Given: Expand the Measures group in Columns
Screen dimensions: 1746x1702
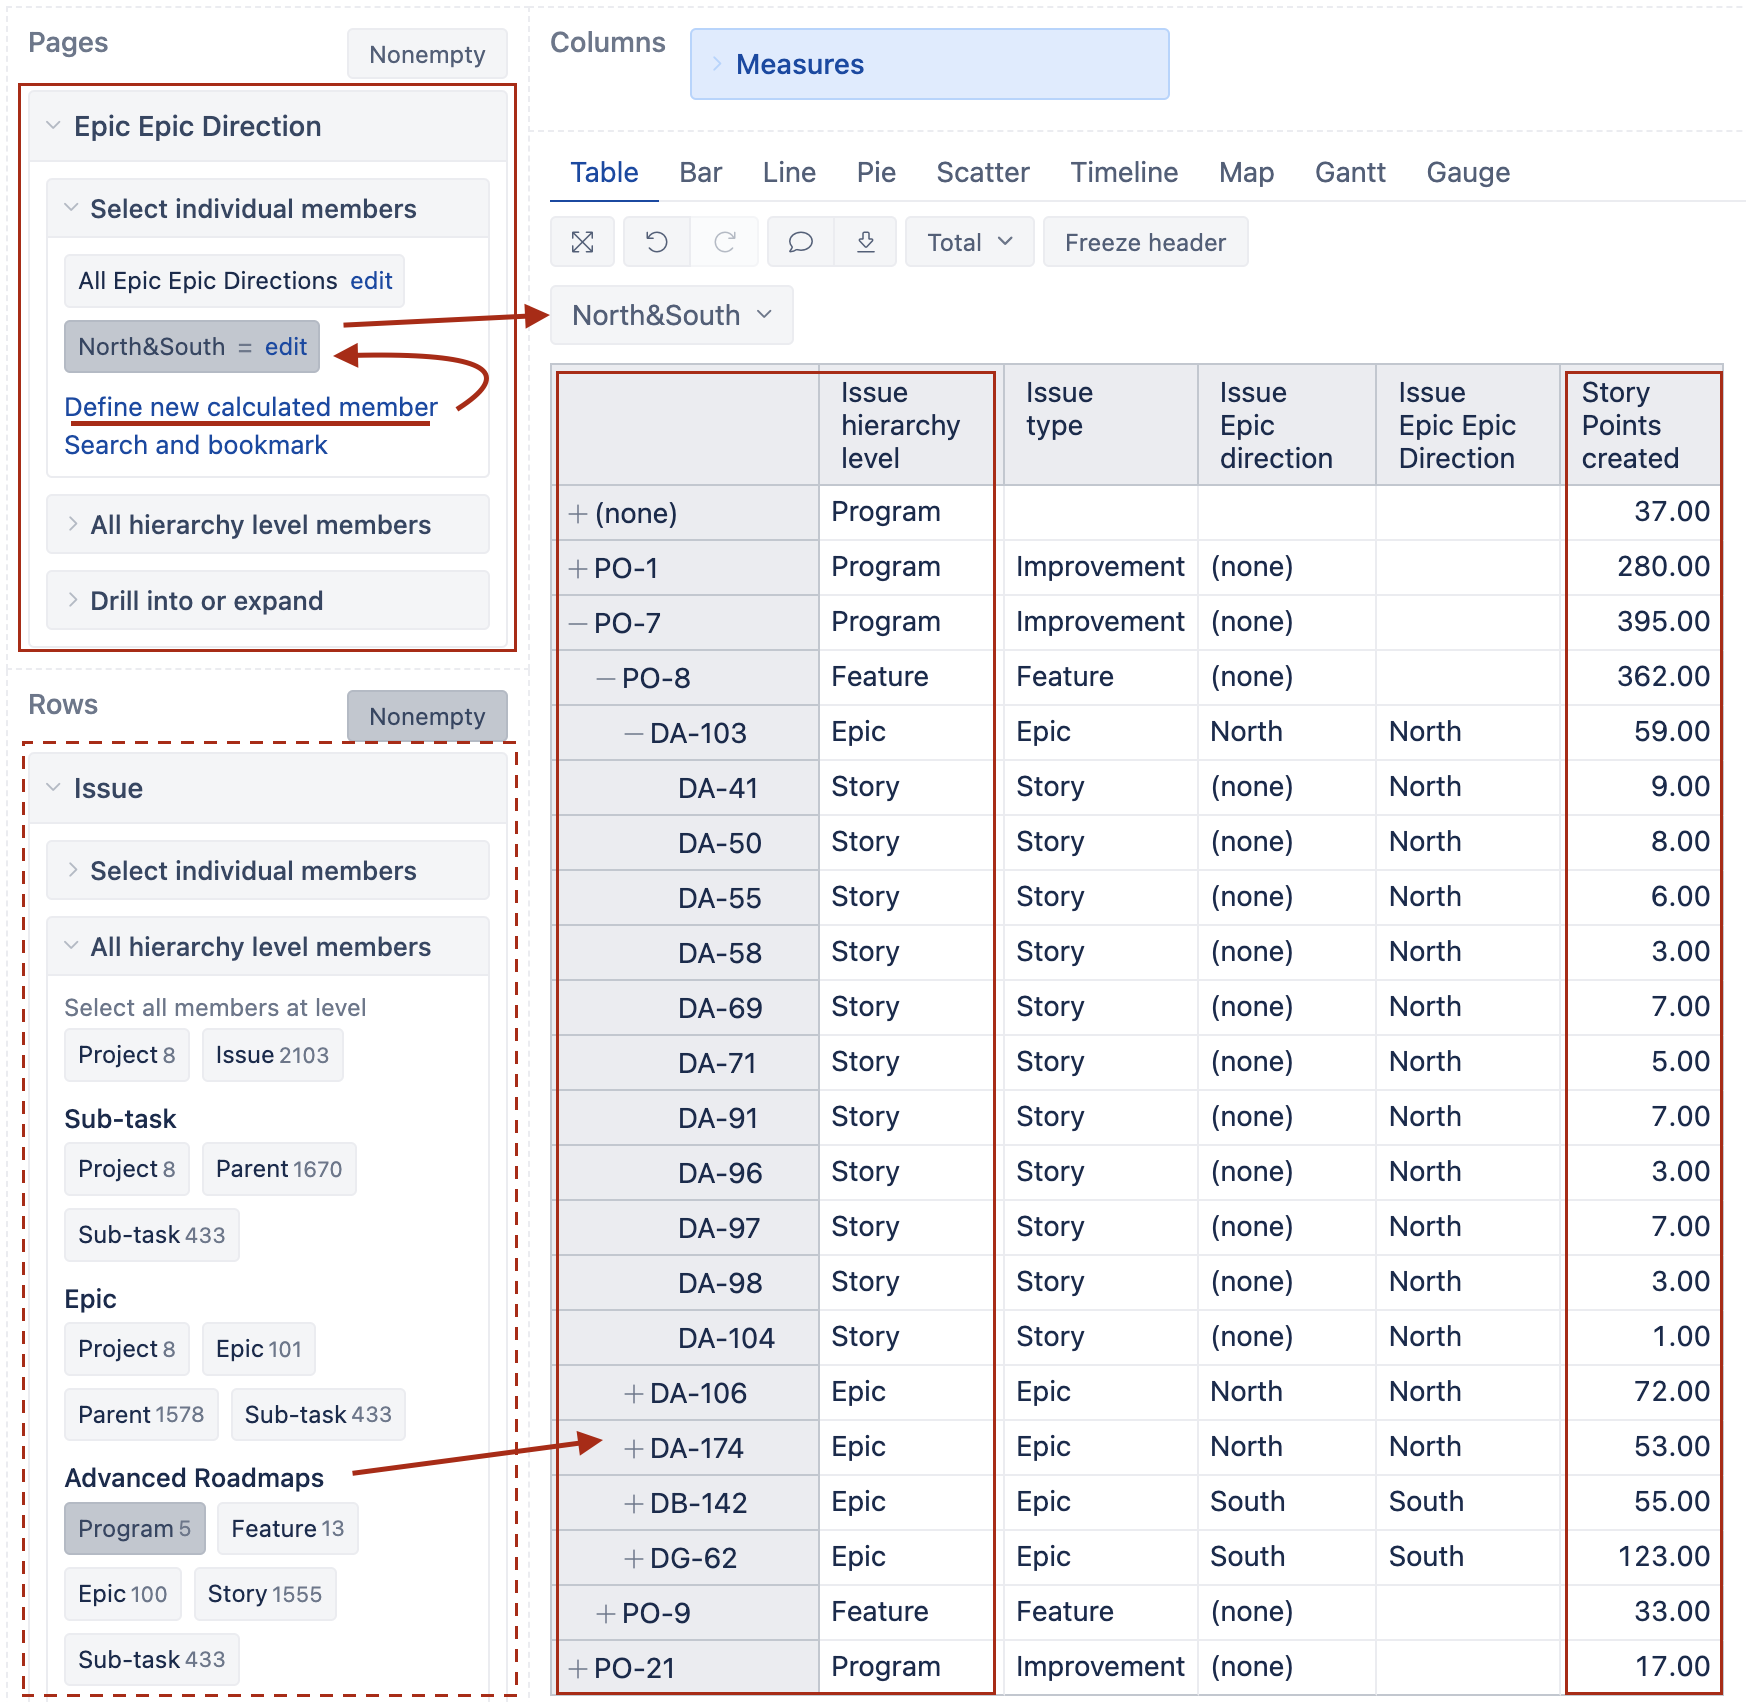Looking at the screenshot, I should coord(716,64).
